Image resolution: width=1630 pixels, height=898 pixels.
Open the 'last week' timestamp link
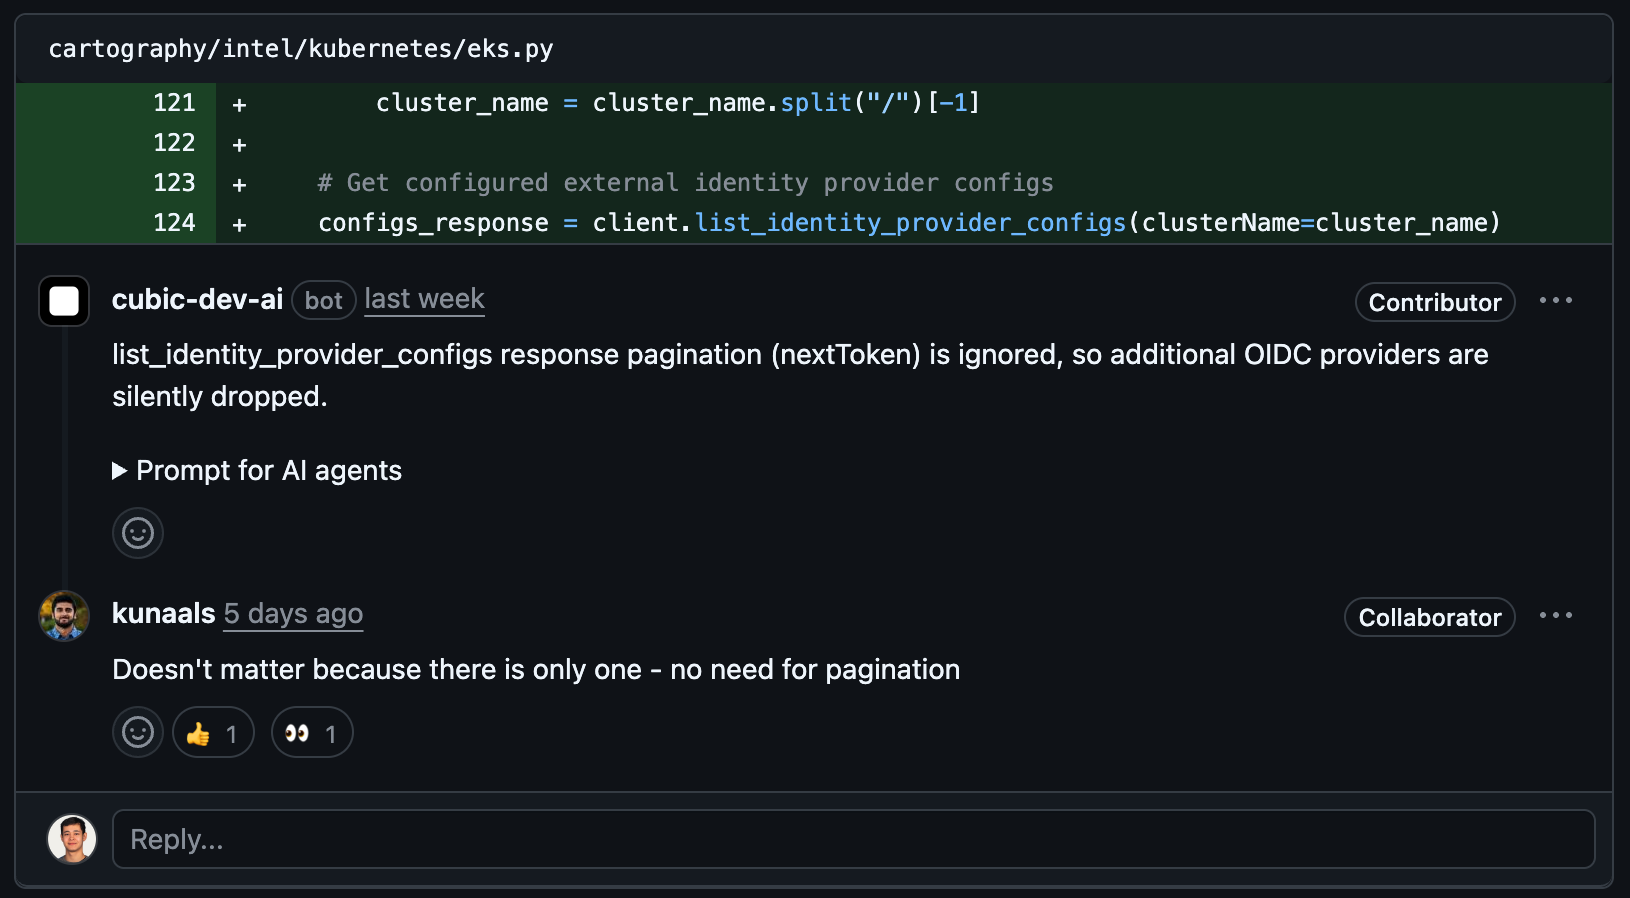tap(424, 299)
